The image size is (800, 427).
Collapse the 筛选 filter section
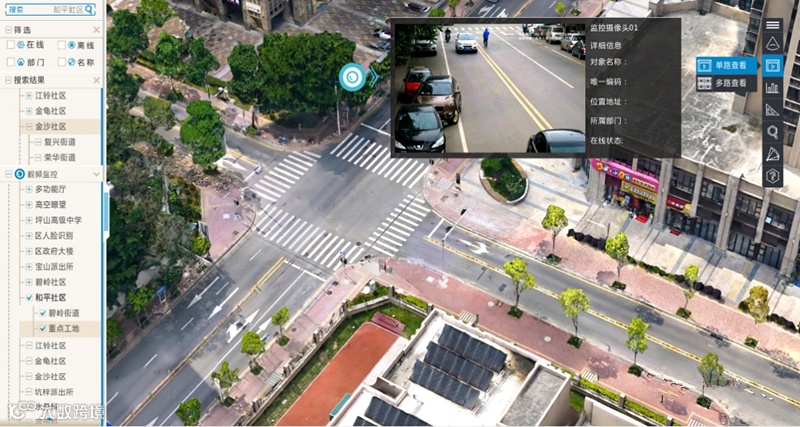[9, 30]
